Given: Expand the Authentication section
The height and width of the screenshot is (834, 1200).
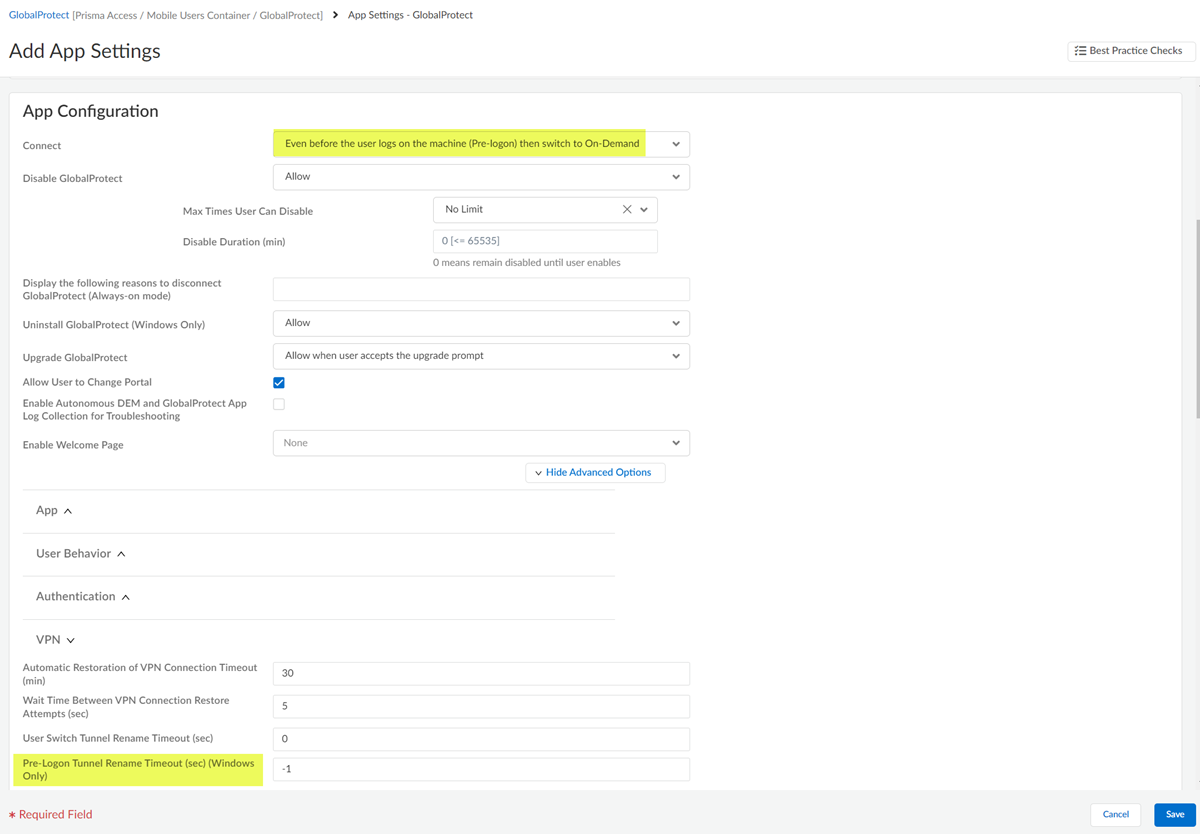Looking at the screenshot, I should [x=83, y=597].
